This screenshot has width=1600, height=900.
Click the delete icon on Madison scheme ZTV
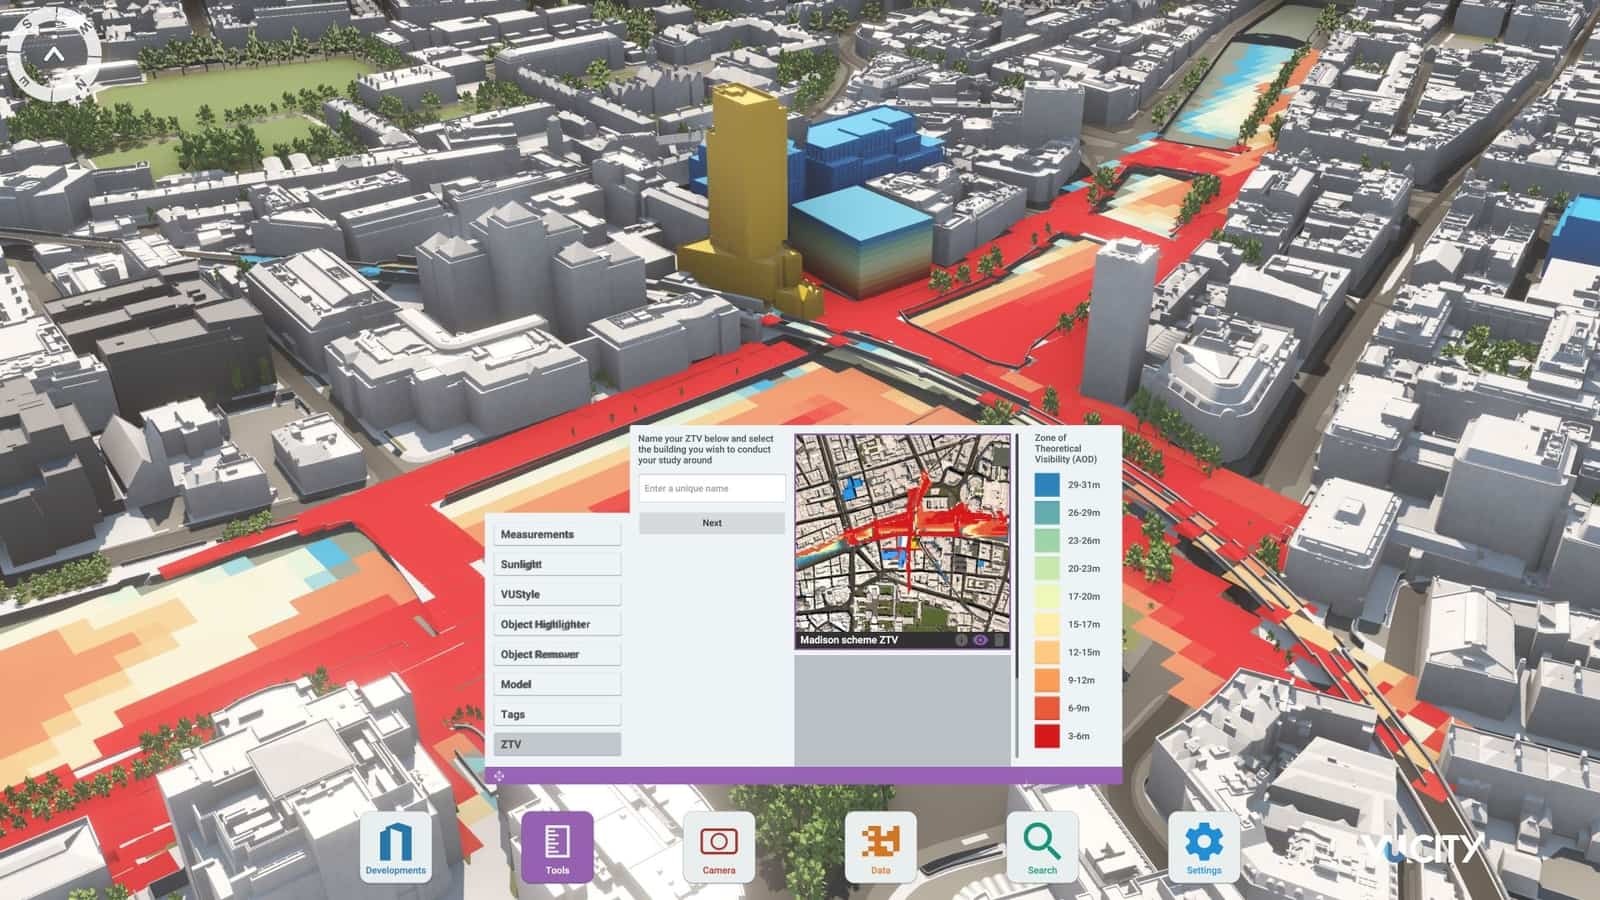point(999,640)
